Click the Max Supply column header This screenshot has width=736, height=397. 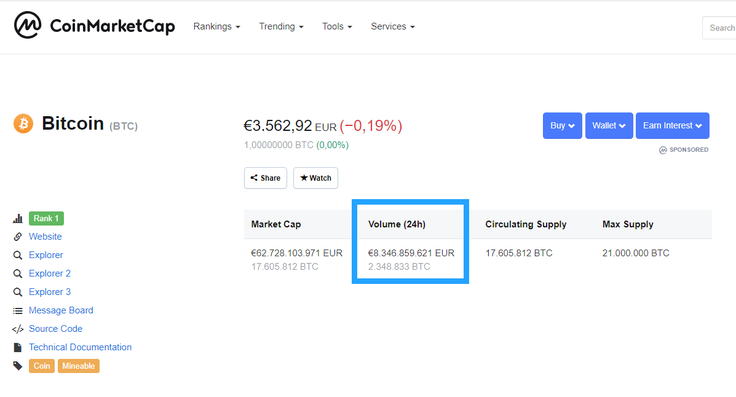pyautogui.click(x=628, y=224)
